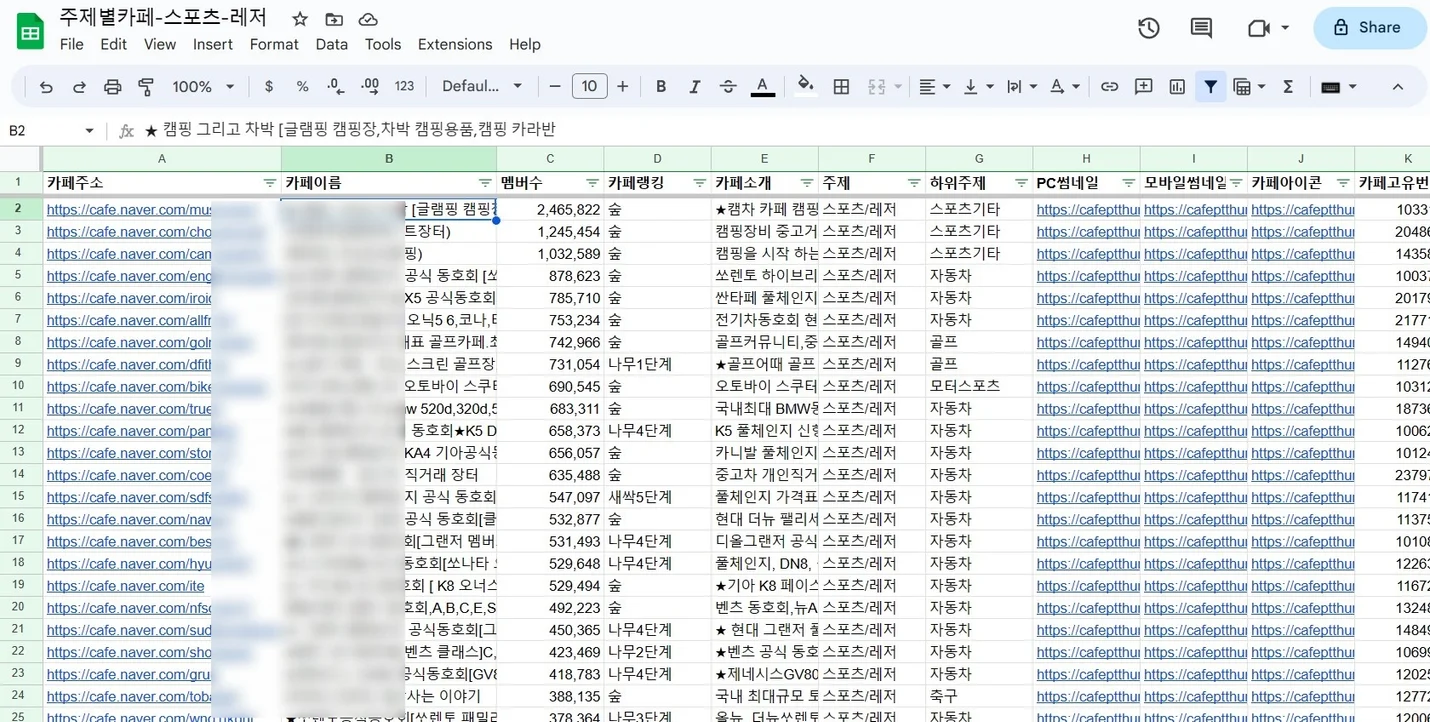This screenshot has width=1430, height=722.
Task: Move document with folder icon
Action: pyautogui.click(x=334, y=19)
